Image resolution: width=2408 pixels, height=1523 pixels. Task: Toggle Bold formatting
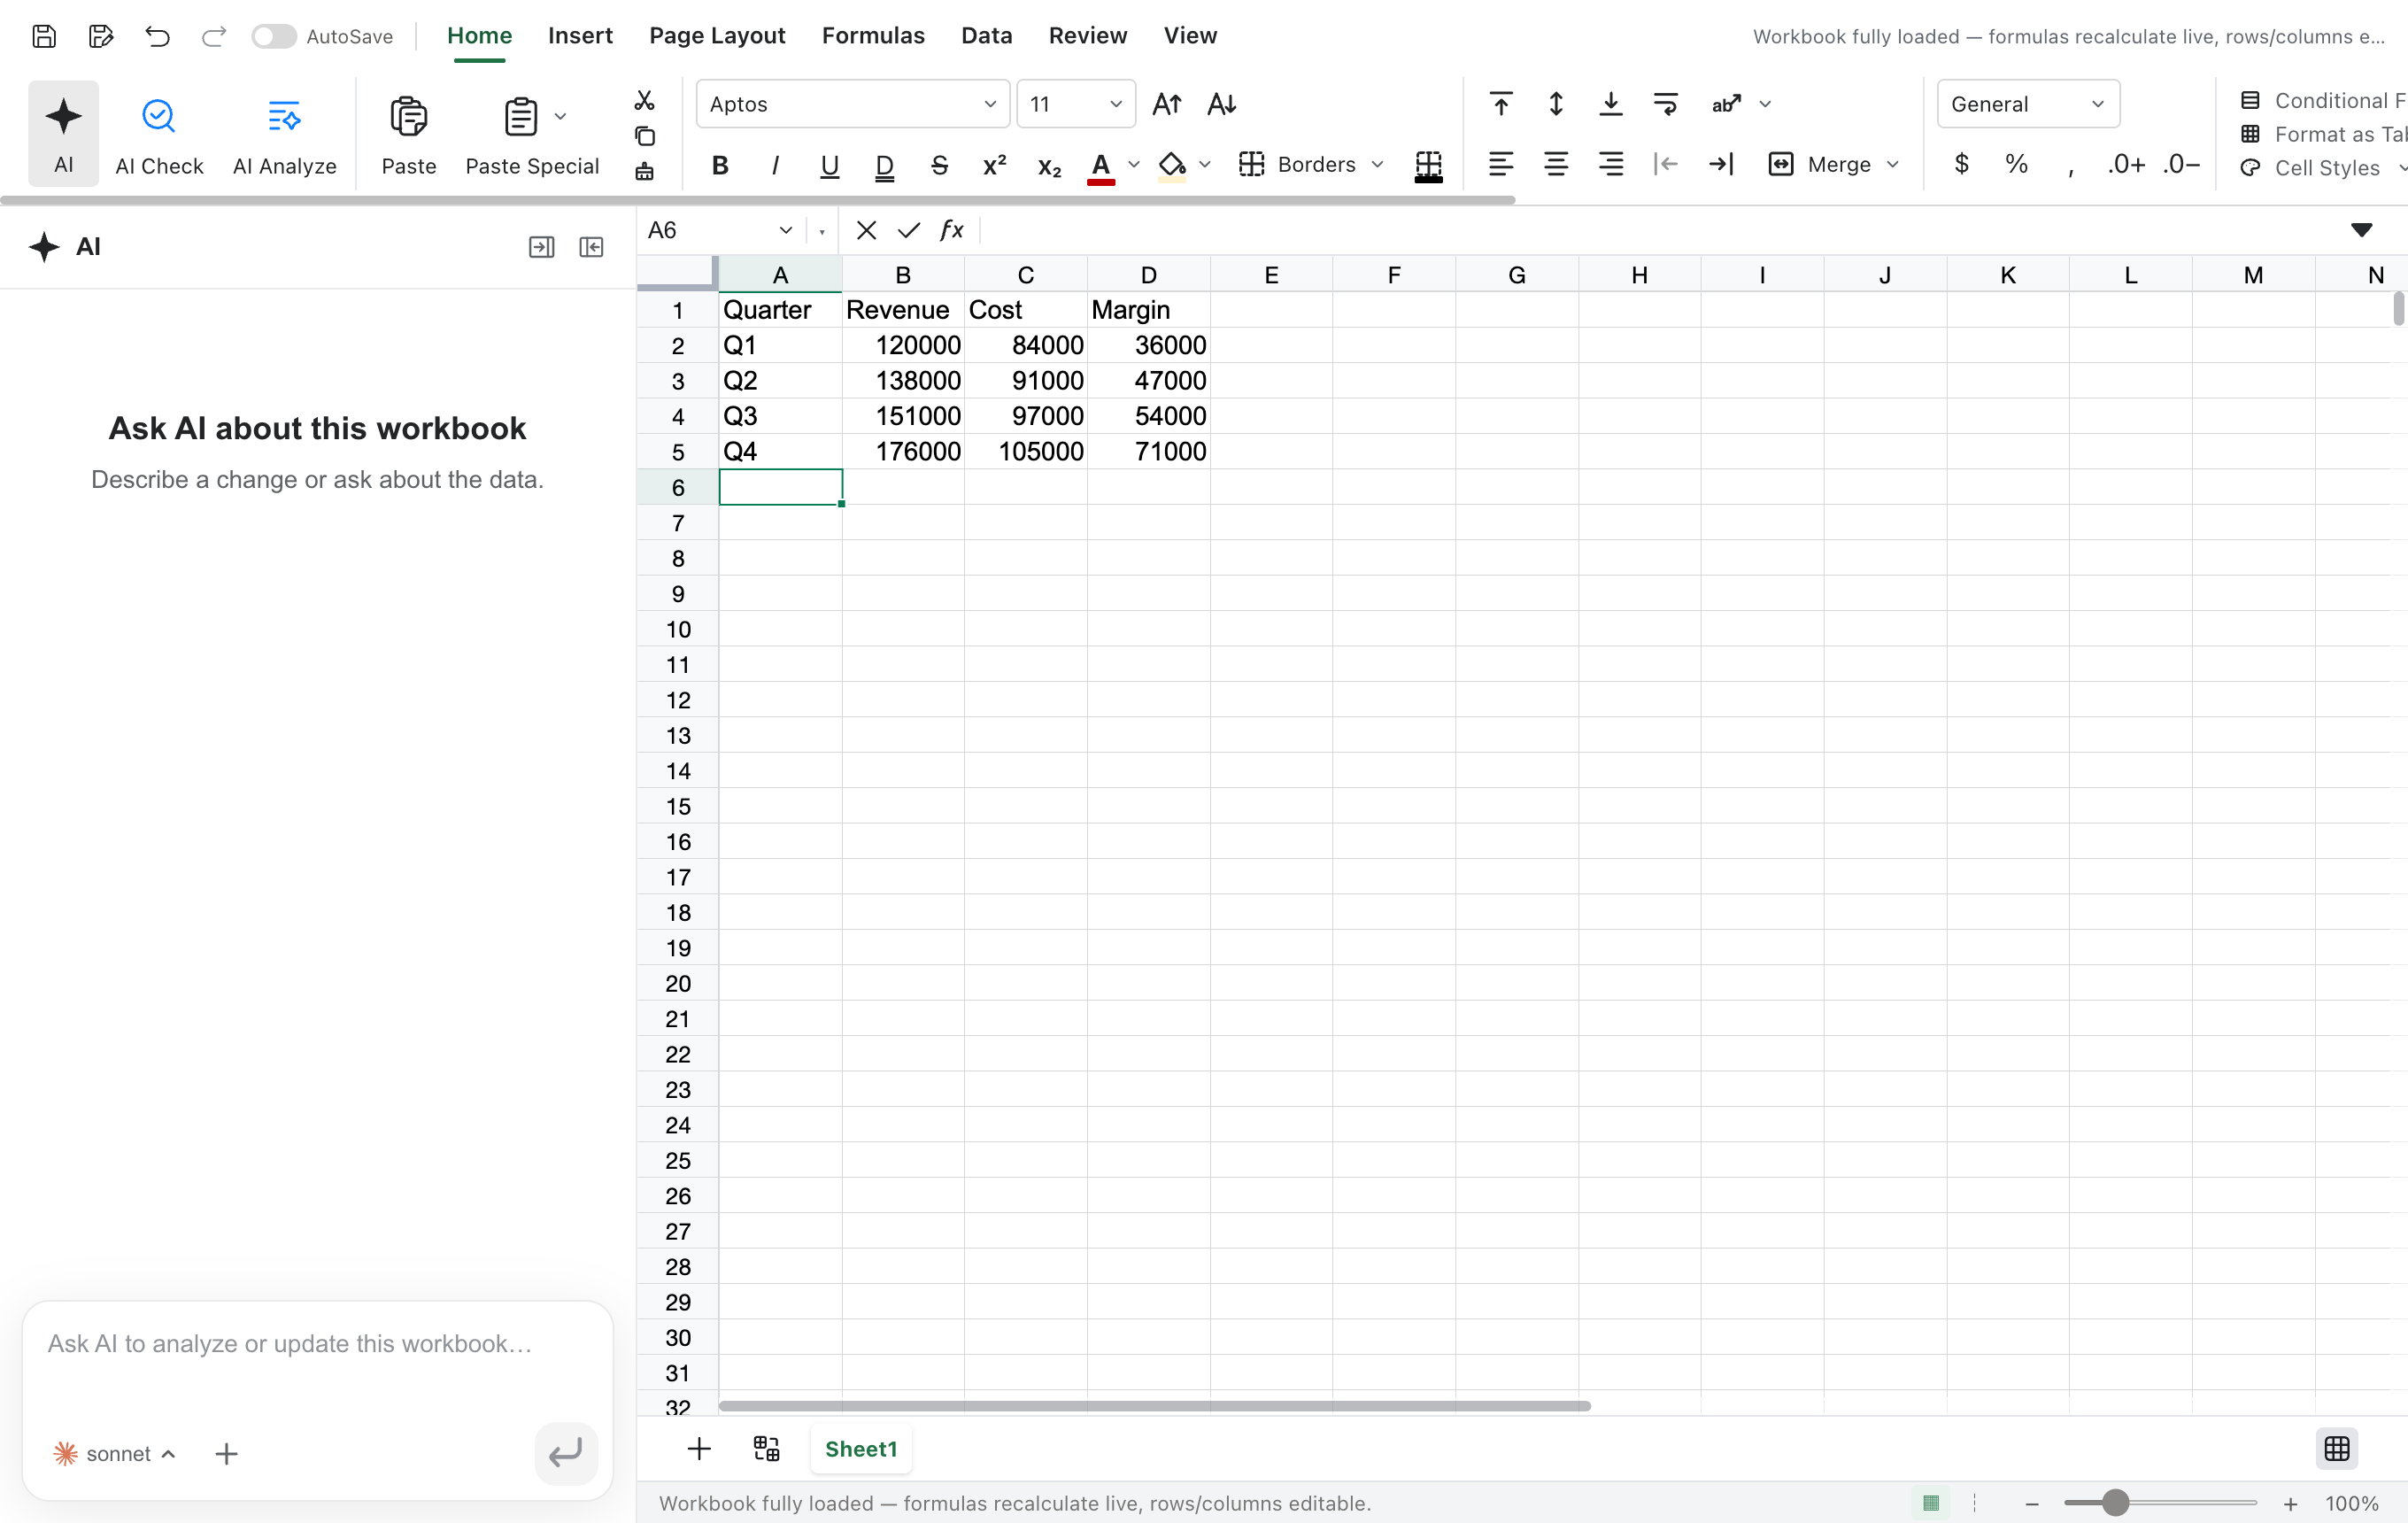click(x=720, y=165)
